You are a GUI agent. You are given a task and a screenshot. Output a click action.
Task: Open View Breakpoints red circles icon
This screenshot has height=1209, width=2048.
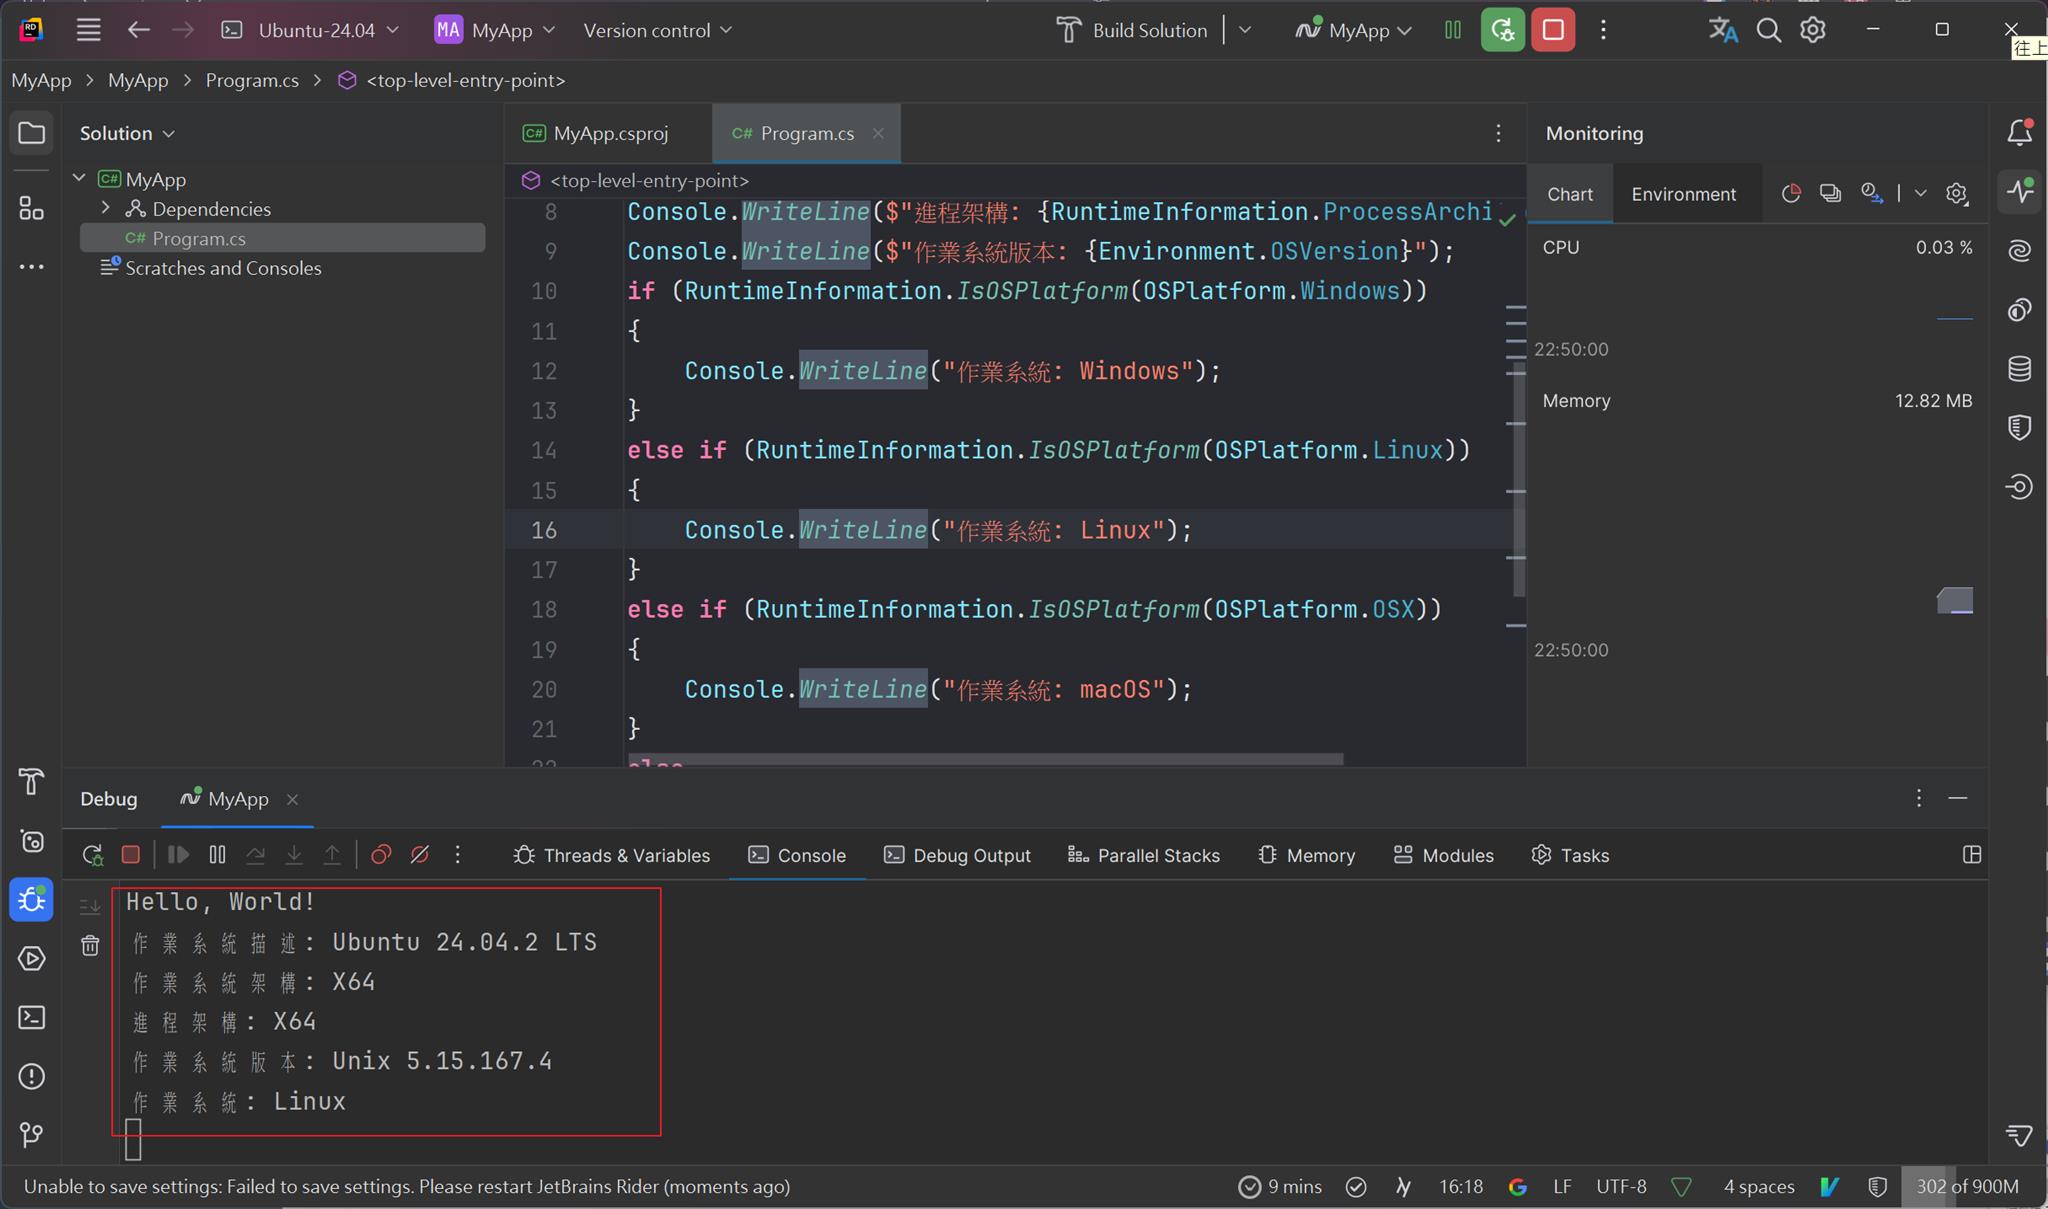coord(381,855)
